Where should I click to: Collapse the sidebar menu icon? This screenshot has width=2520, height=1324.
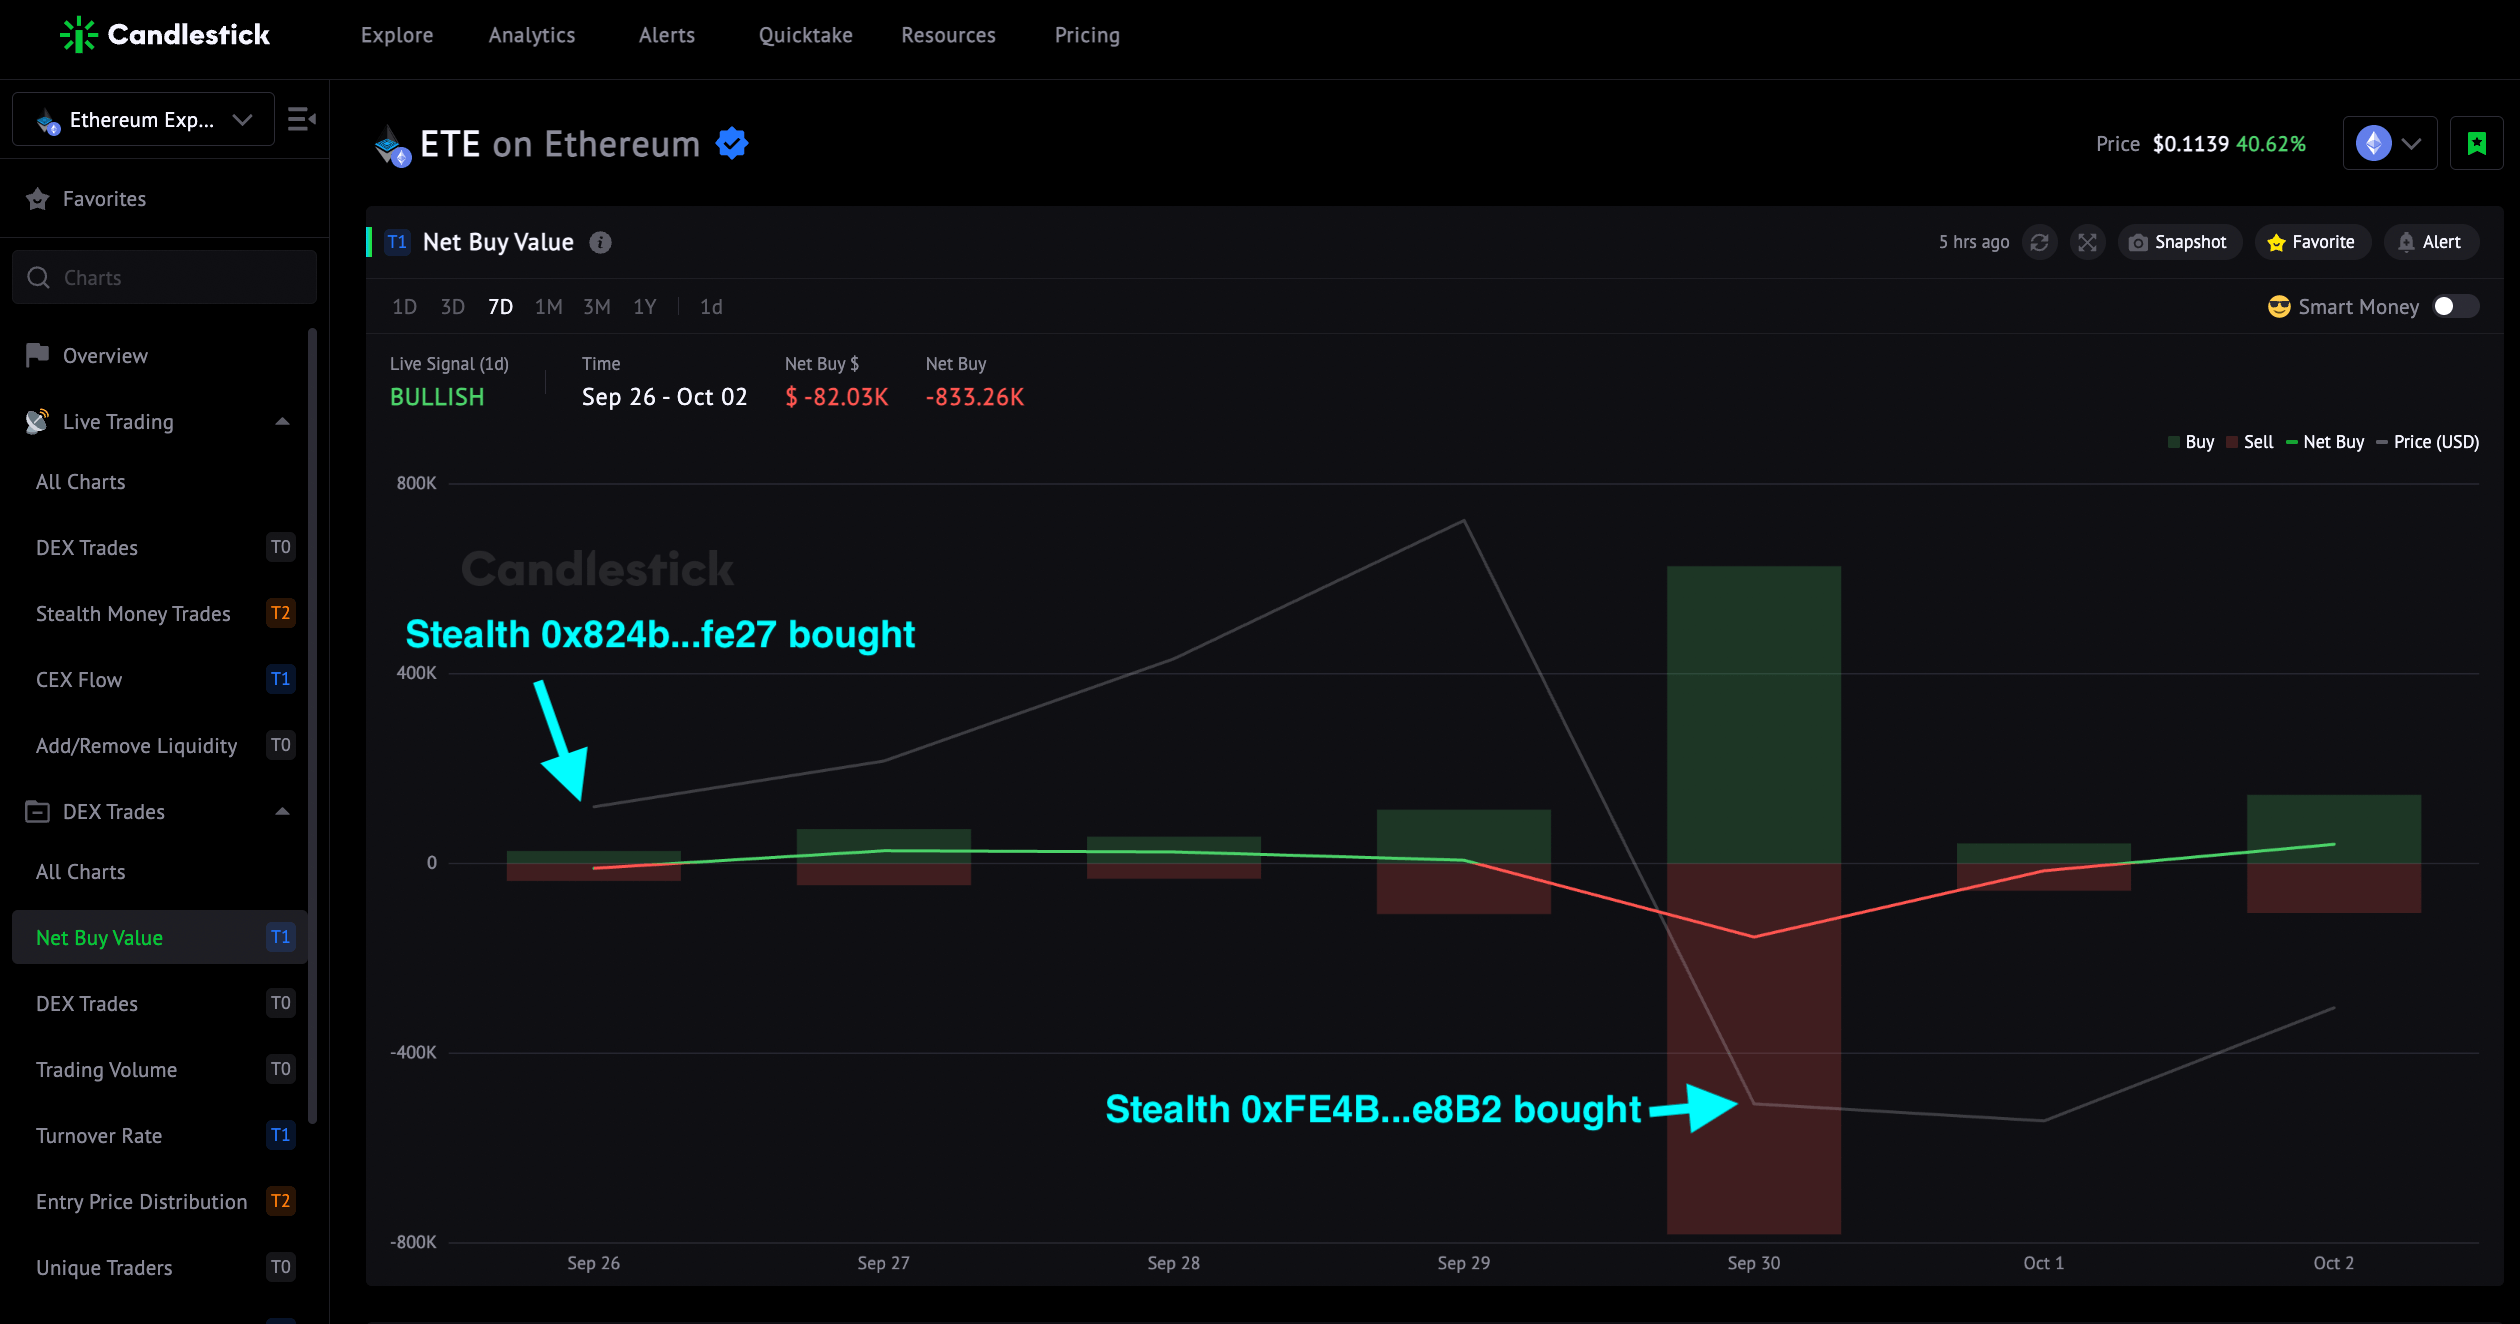point(302,119)
